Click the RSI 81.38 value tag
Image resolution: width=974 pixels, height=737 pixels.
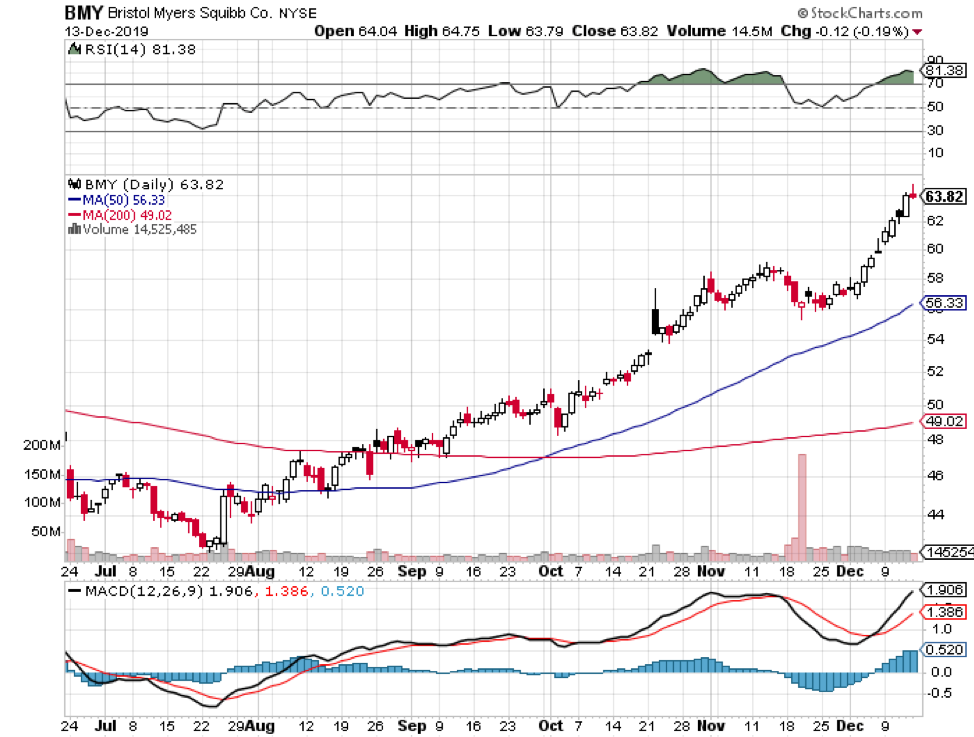tap(944, 71)
